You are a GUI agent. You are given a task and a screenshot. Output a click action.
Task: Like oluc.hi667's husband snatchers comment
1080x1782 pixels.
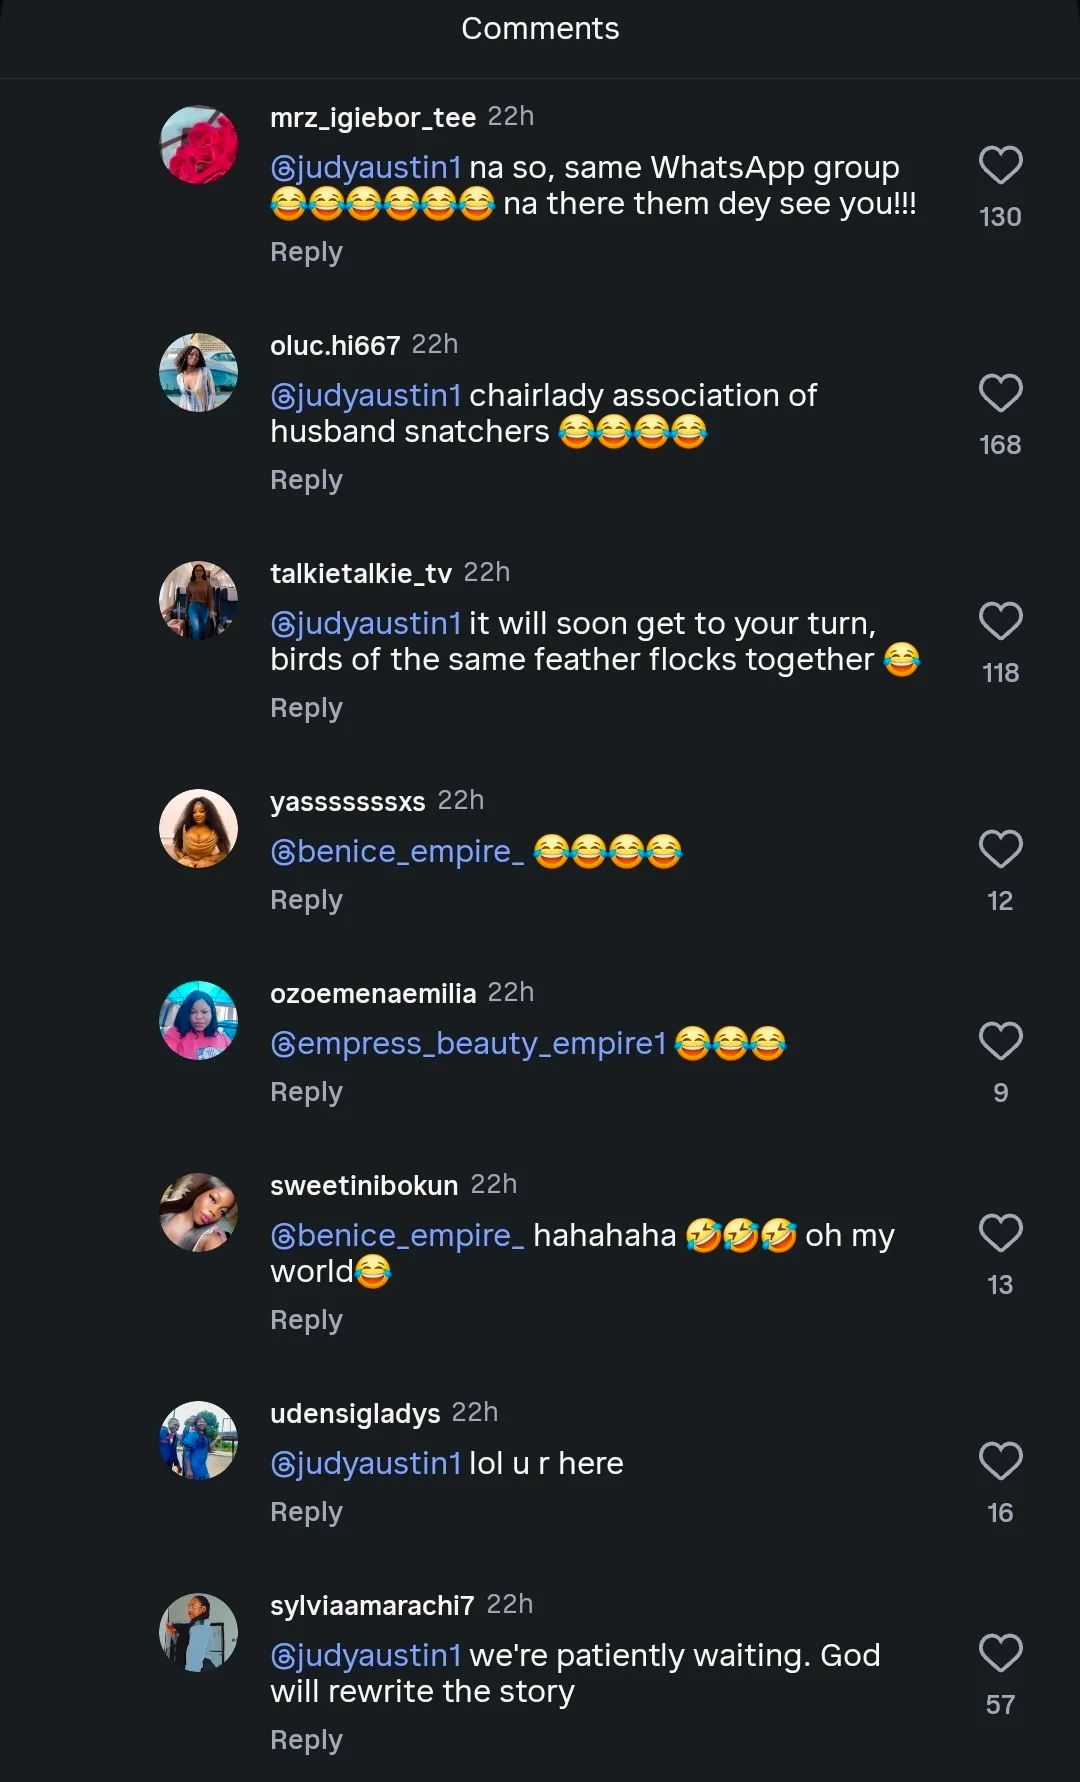coord(1000,393)
